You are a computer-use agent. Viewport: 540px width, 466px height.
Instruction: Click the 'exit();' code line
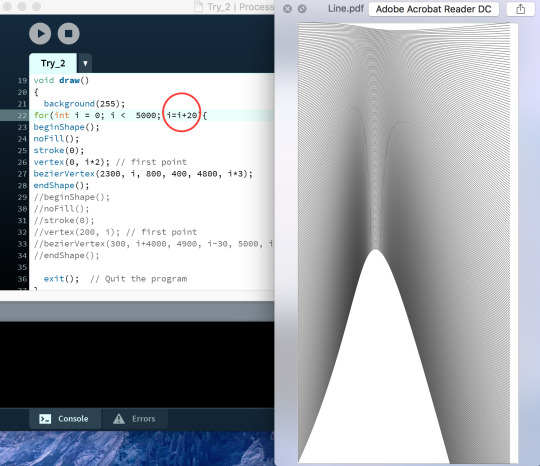pyautogui.click(x=61, y=279)
